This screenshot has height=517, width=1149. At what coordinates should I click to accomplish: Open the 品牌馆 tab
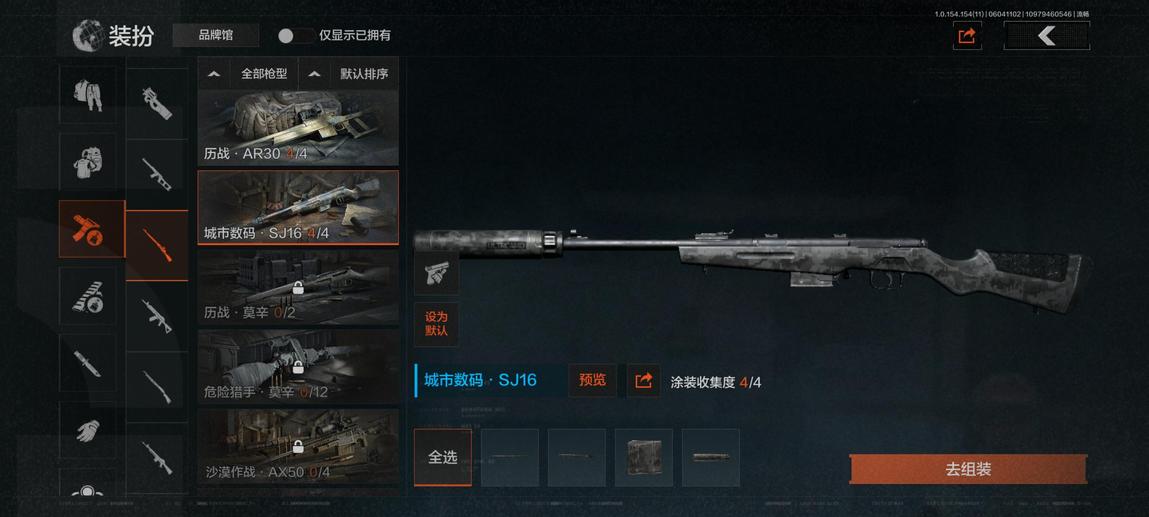[215, 35]
